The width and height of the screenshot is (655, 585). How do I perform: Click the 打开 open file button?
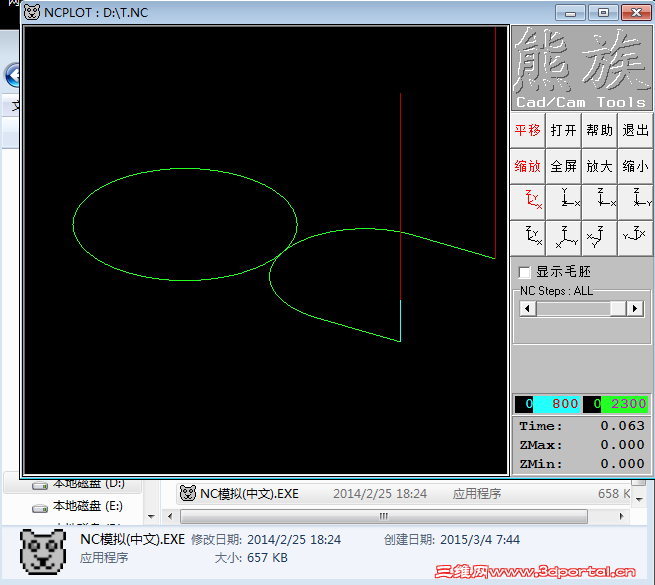pyautogui.click(x=564, y=130)
